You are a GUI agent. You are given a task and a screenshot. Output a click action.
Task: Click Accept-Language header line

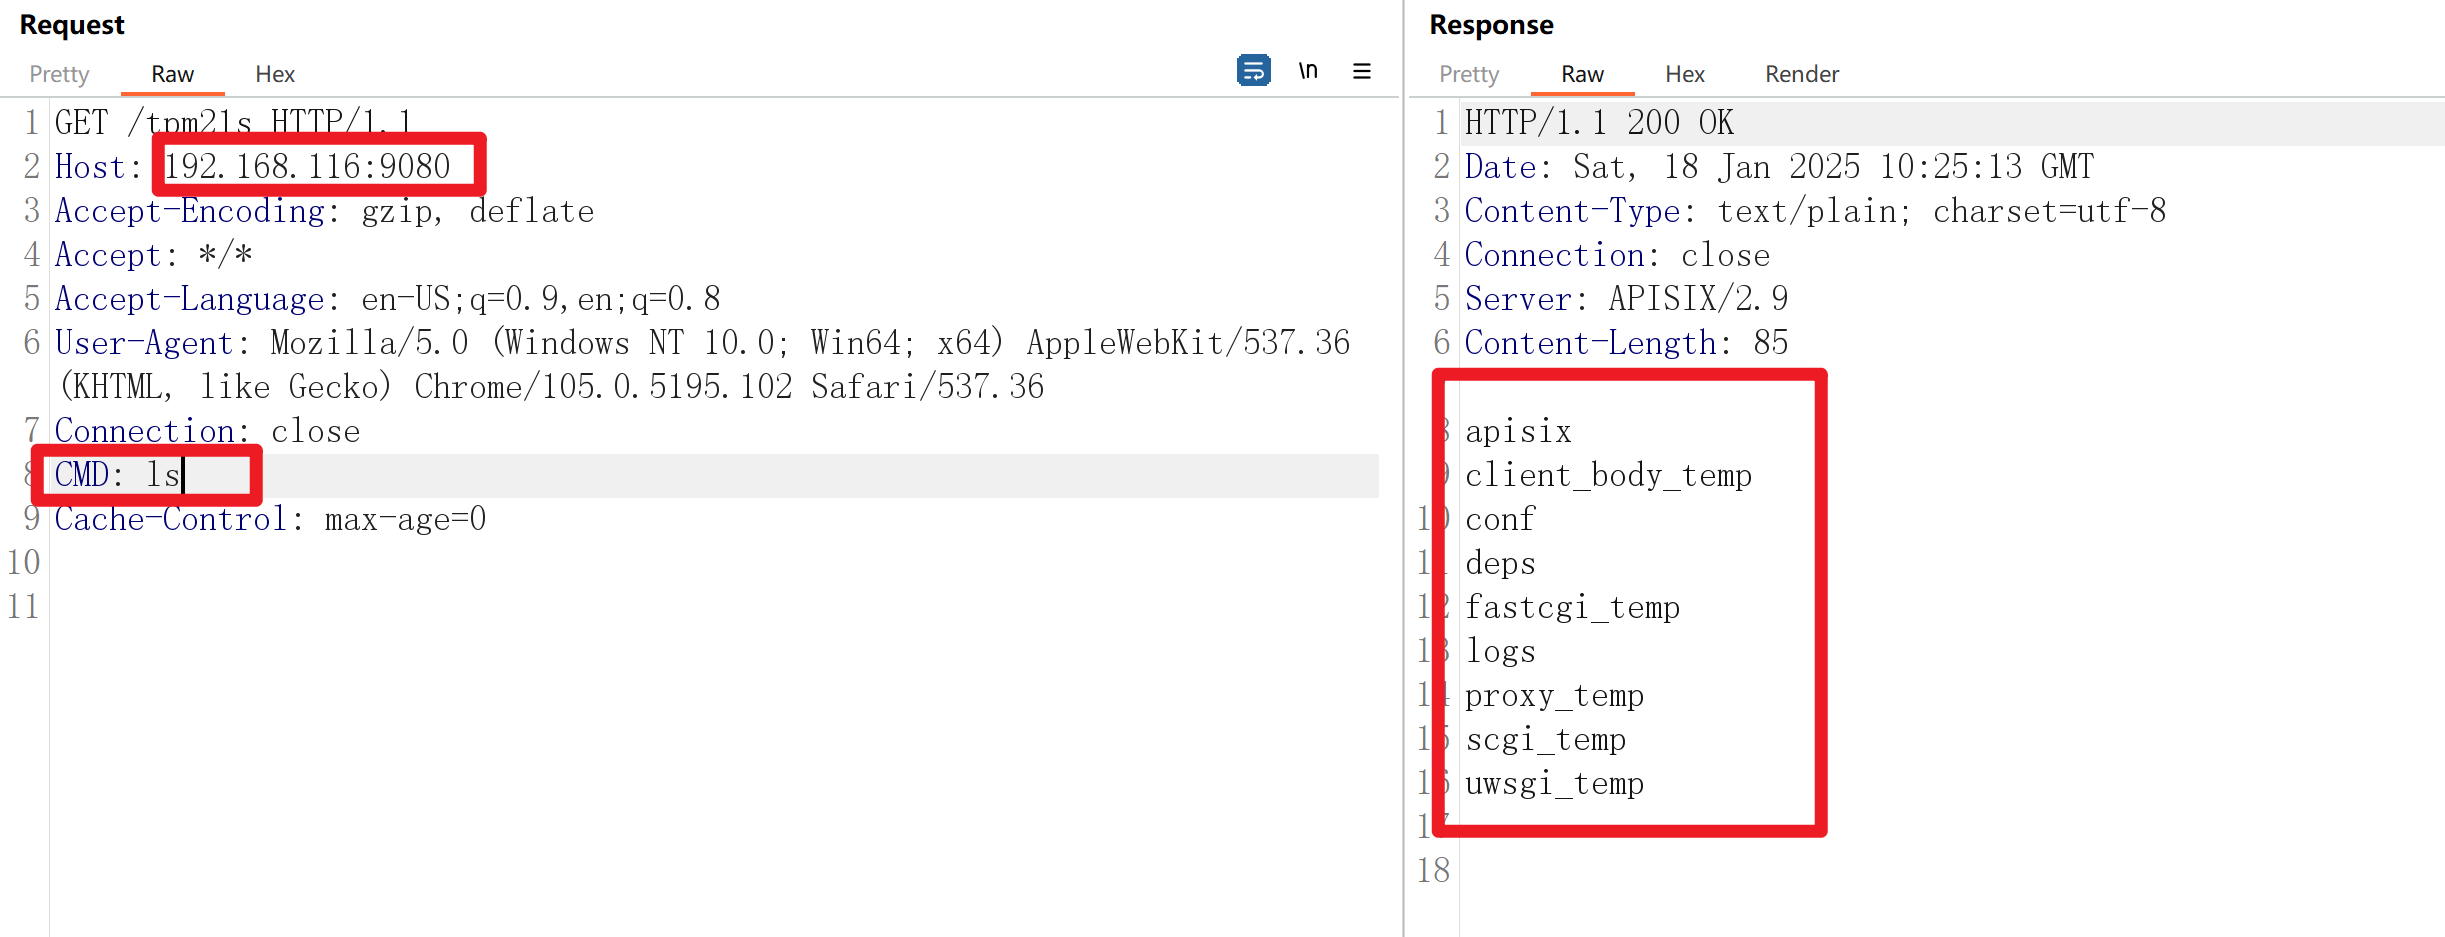tap(387, 299)
